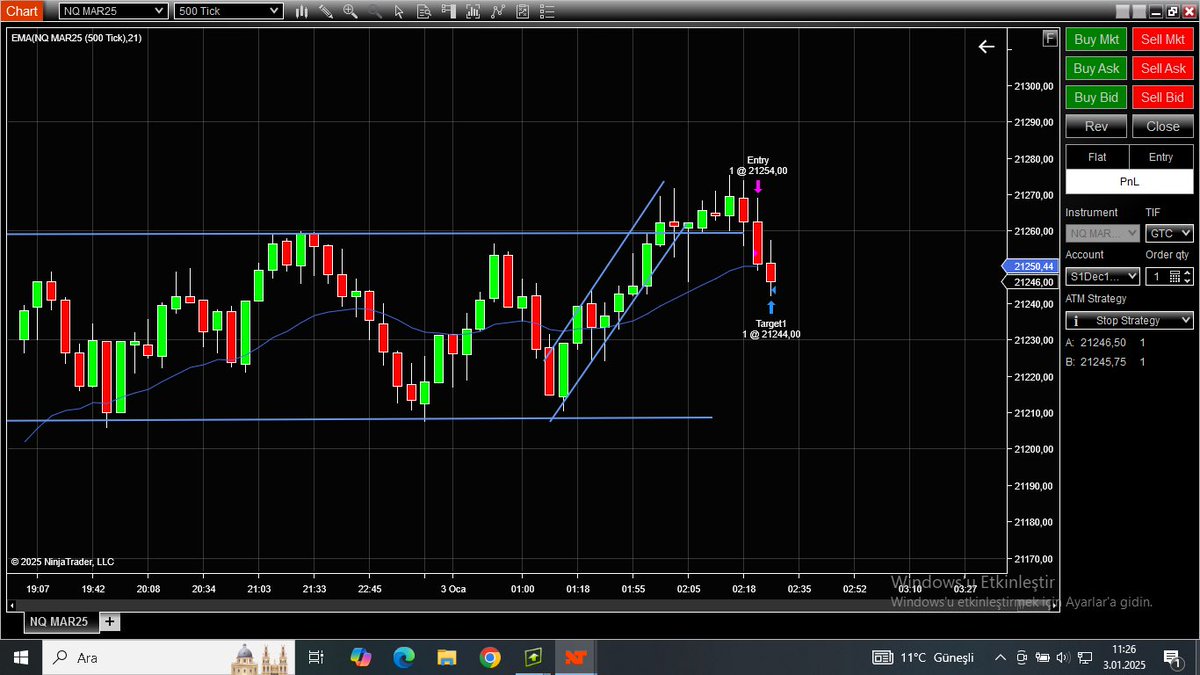Click the Entry price cell
Image resolution: width=1200 pixels, height=675 pixels.
click(1161, 157)
